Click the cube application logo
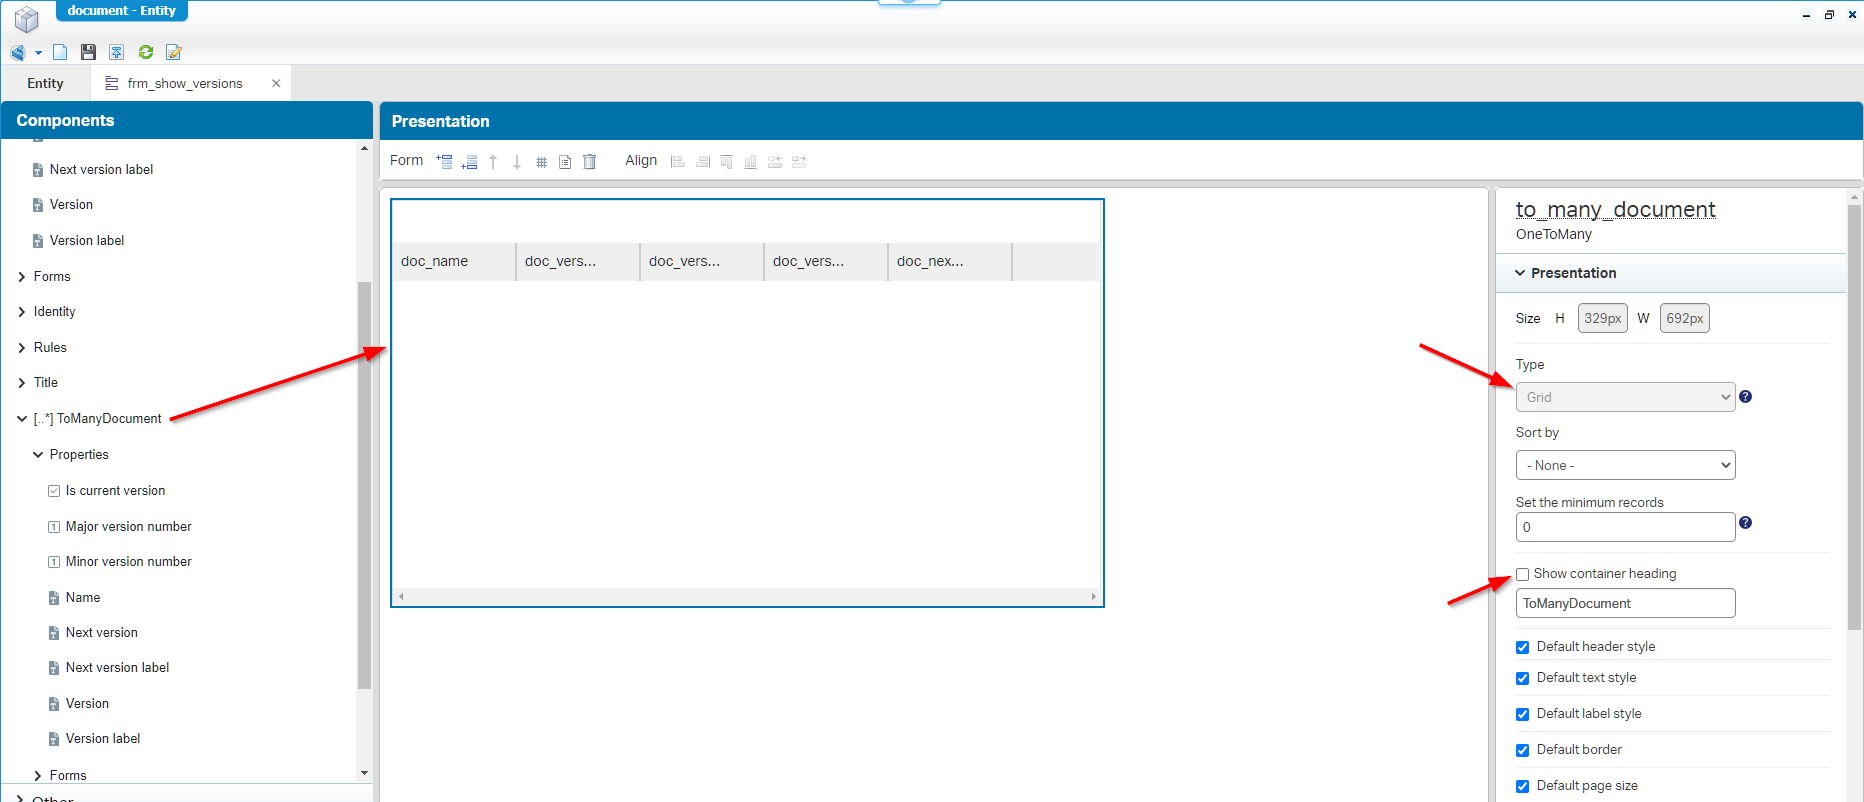The height and width of the screenshot is (802, 1864). click(x=27, y=18)
